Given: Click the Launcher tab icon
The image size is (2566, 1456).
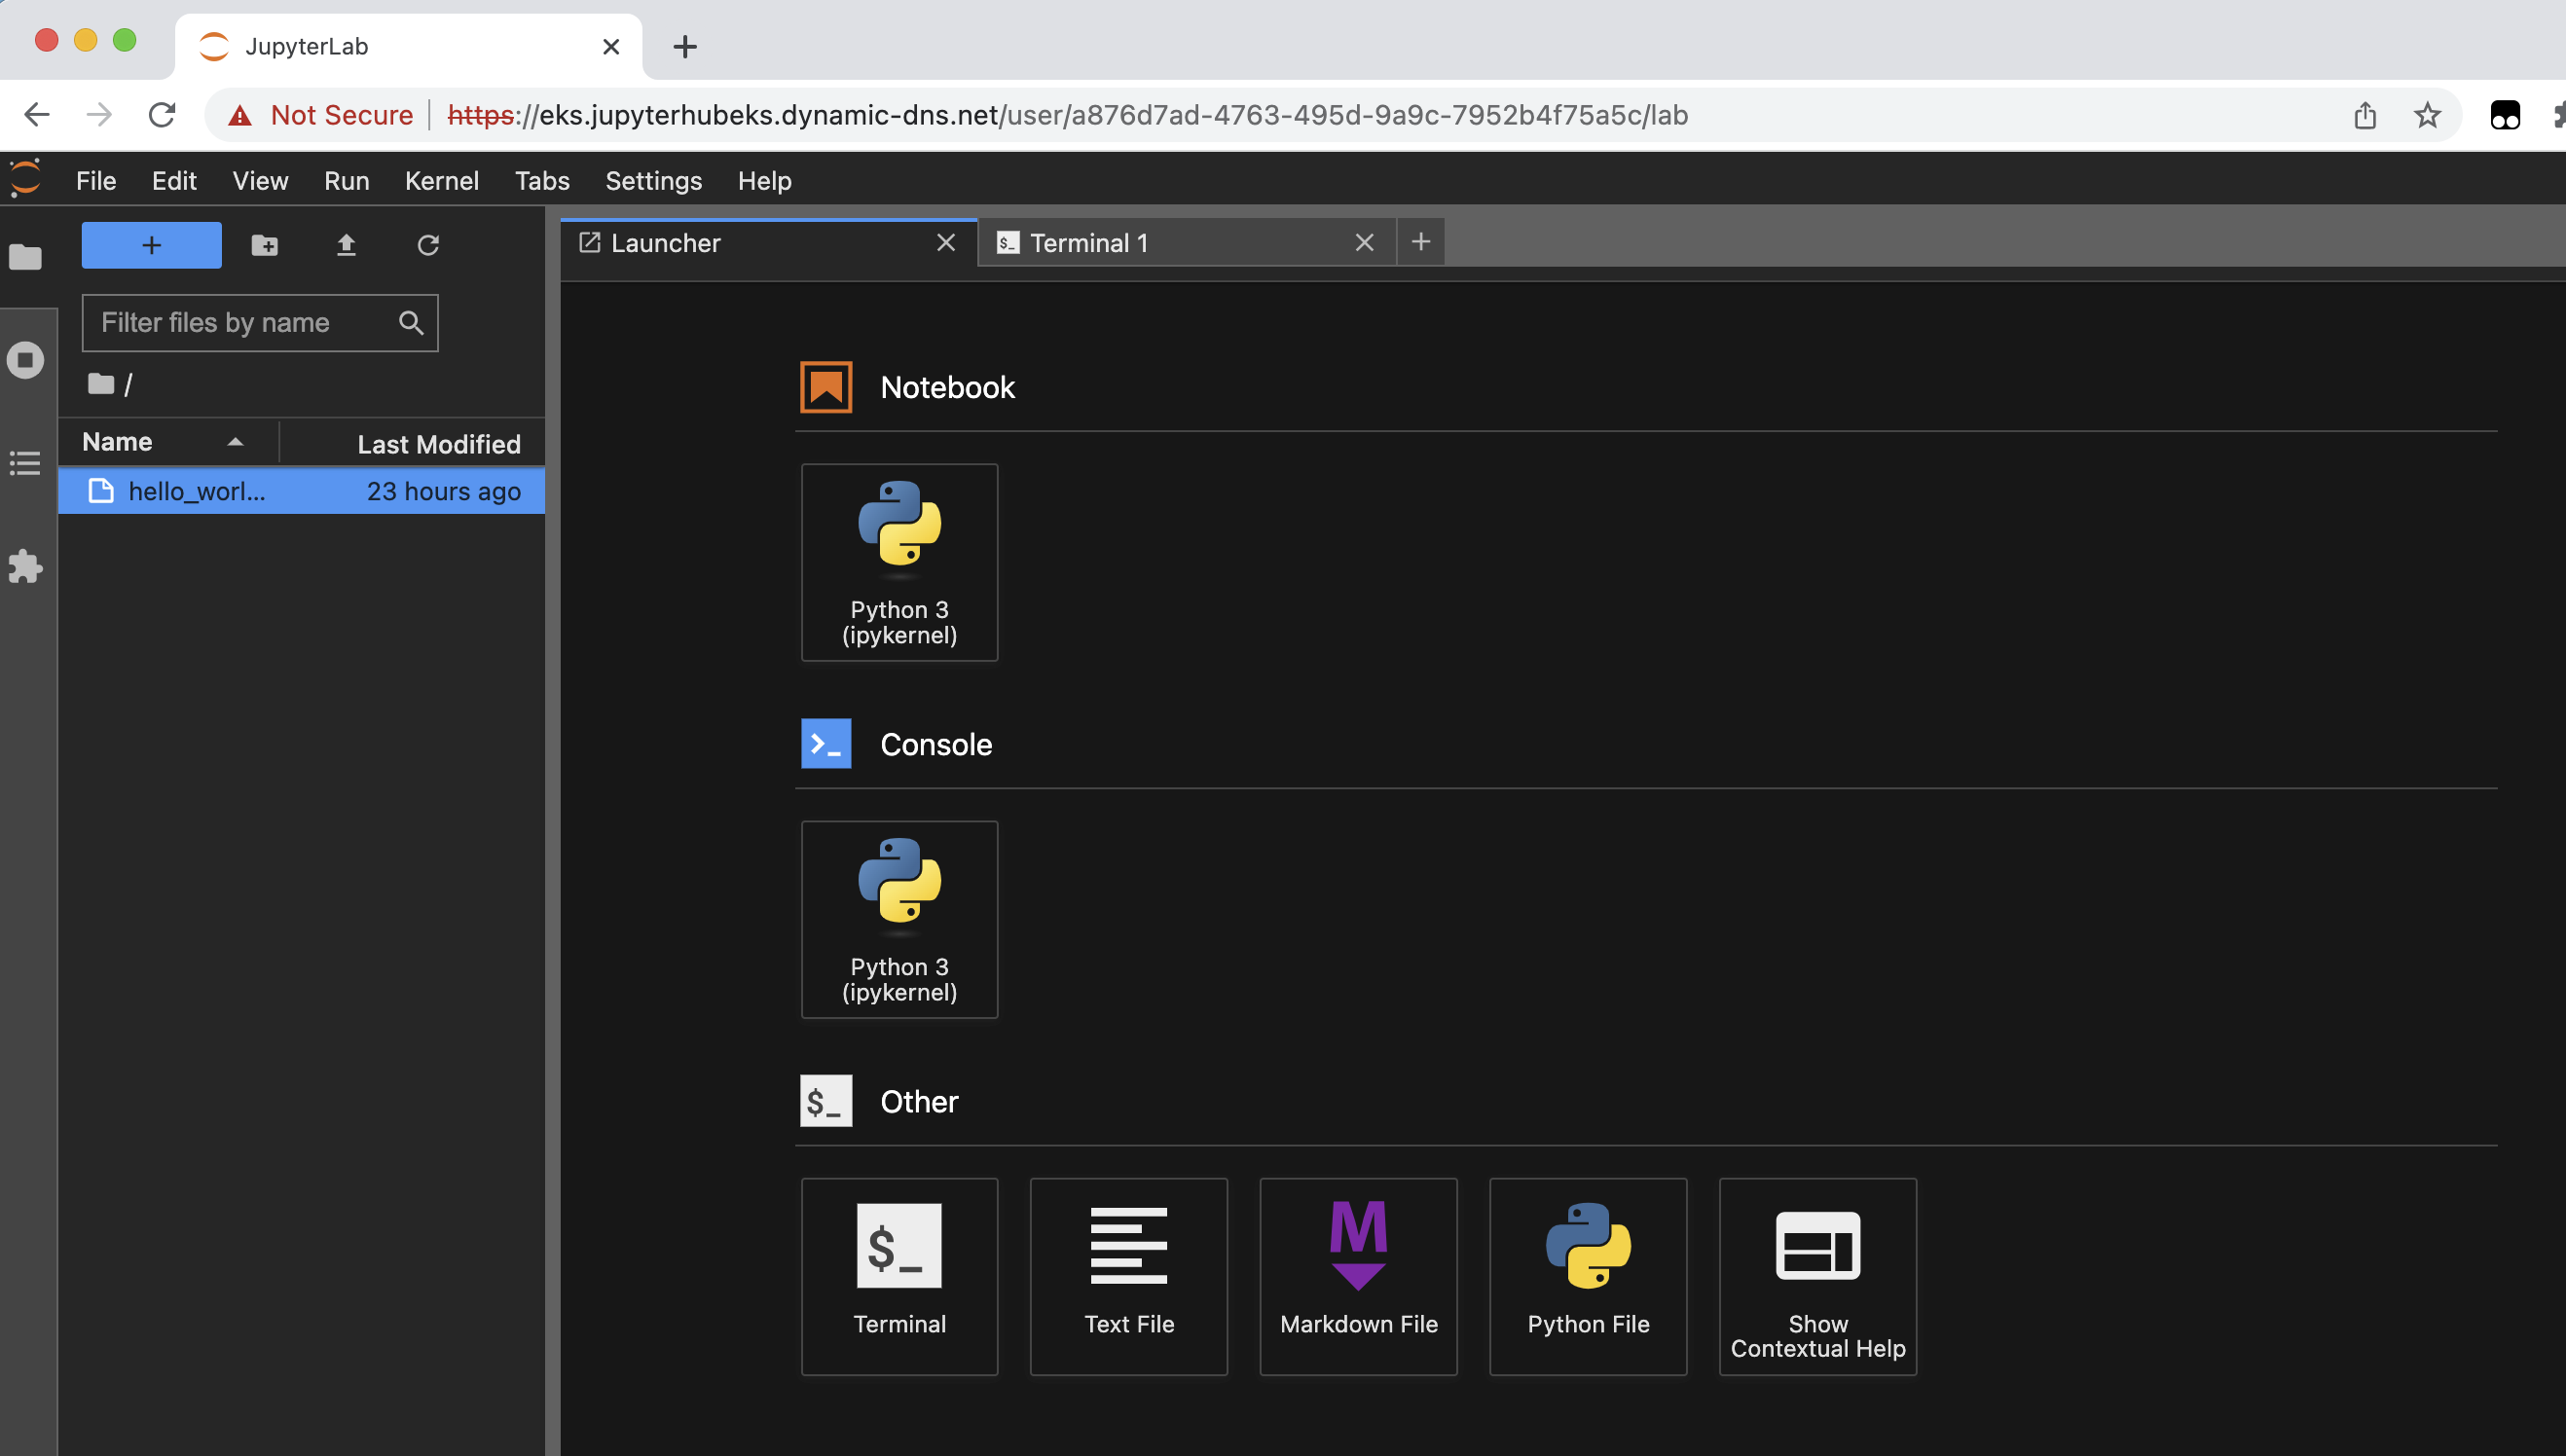Looking at the screenshot, I should [x=590, y=243].
